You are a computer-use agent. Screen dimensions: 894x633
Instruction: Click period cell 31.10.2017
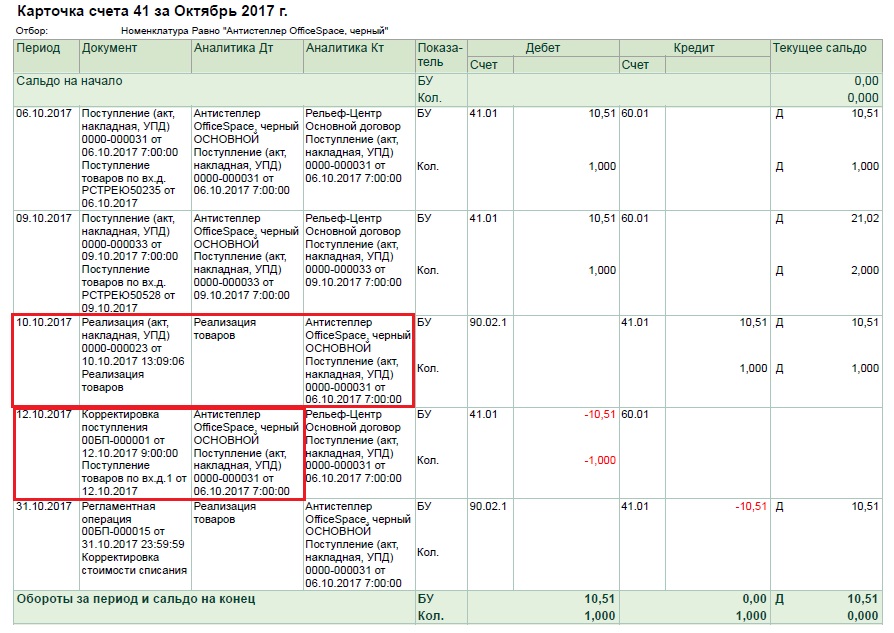click(44, 506)
